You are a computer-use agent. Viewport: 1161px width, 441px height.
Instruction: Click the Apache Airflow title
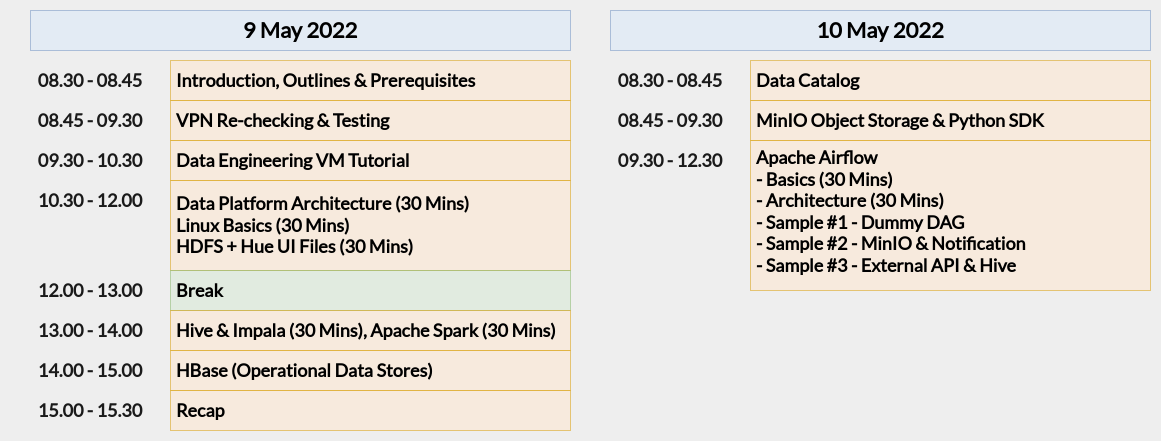point(817,158)
